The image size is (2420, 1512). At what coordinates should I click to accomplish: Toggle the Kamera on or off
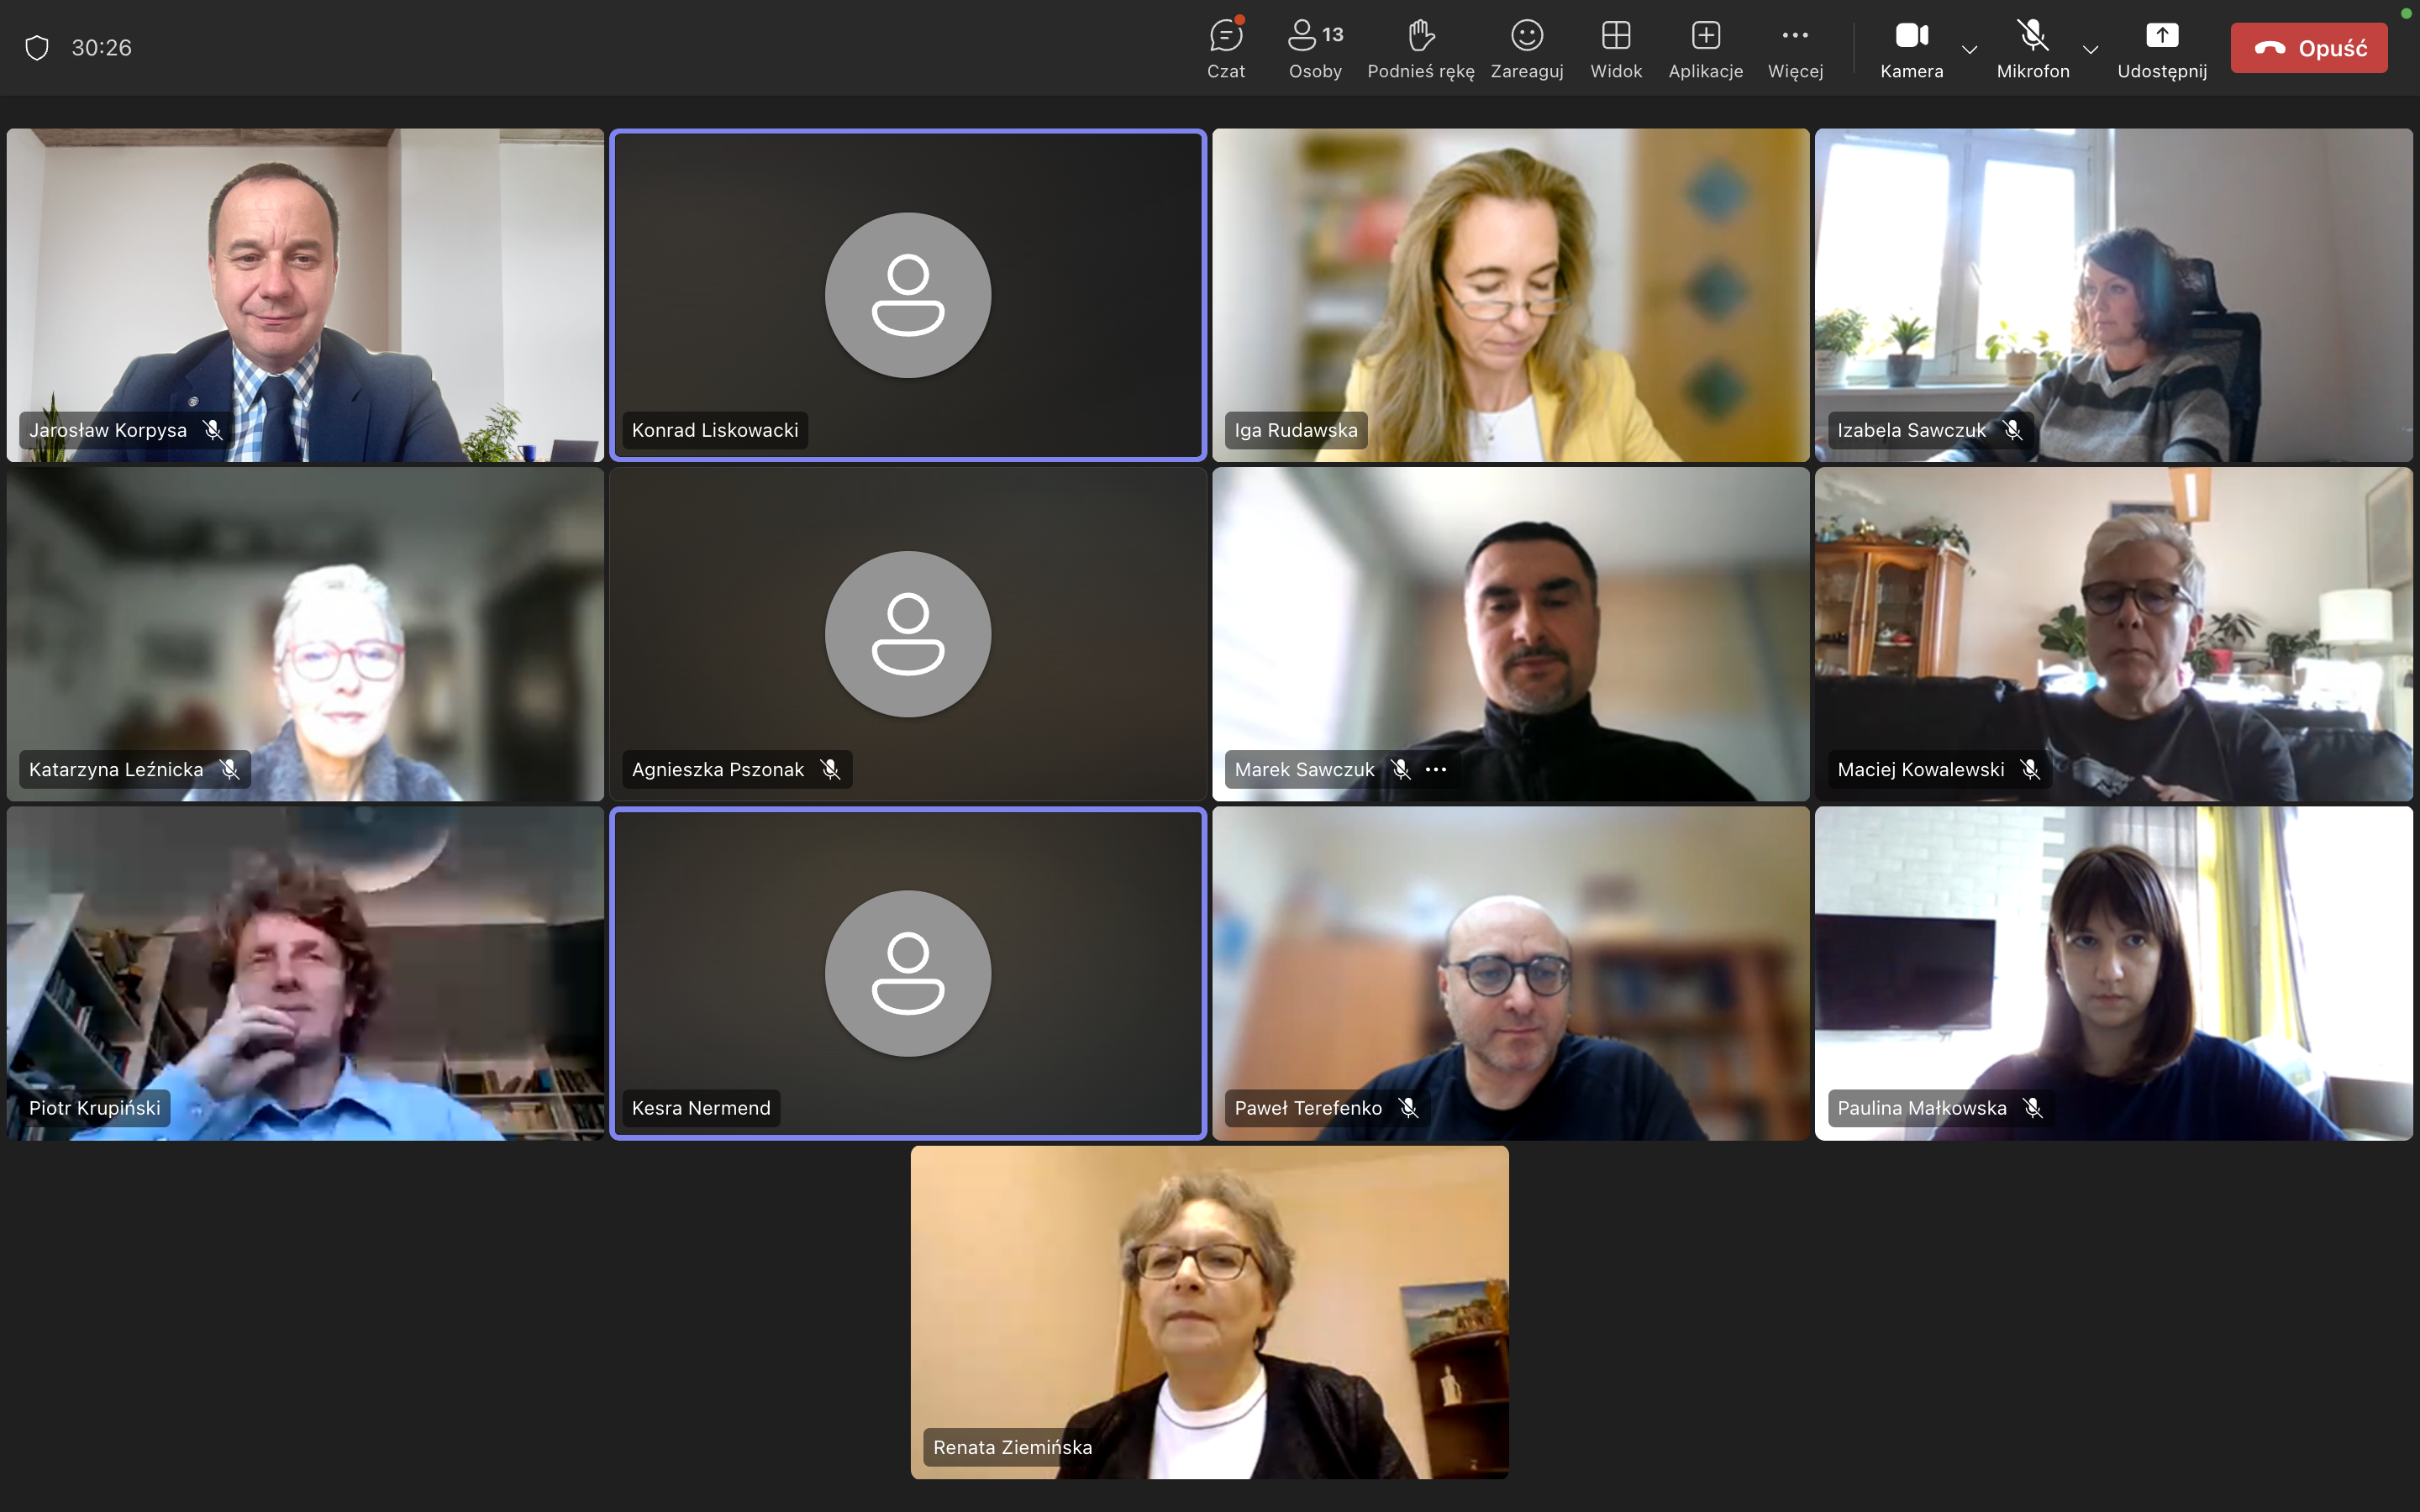1911,48
